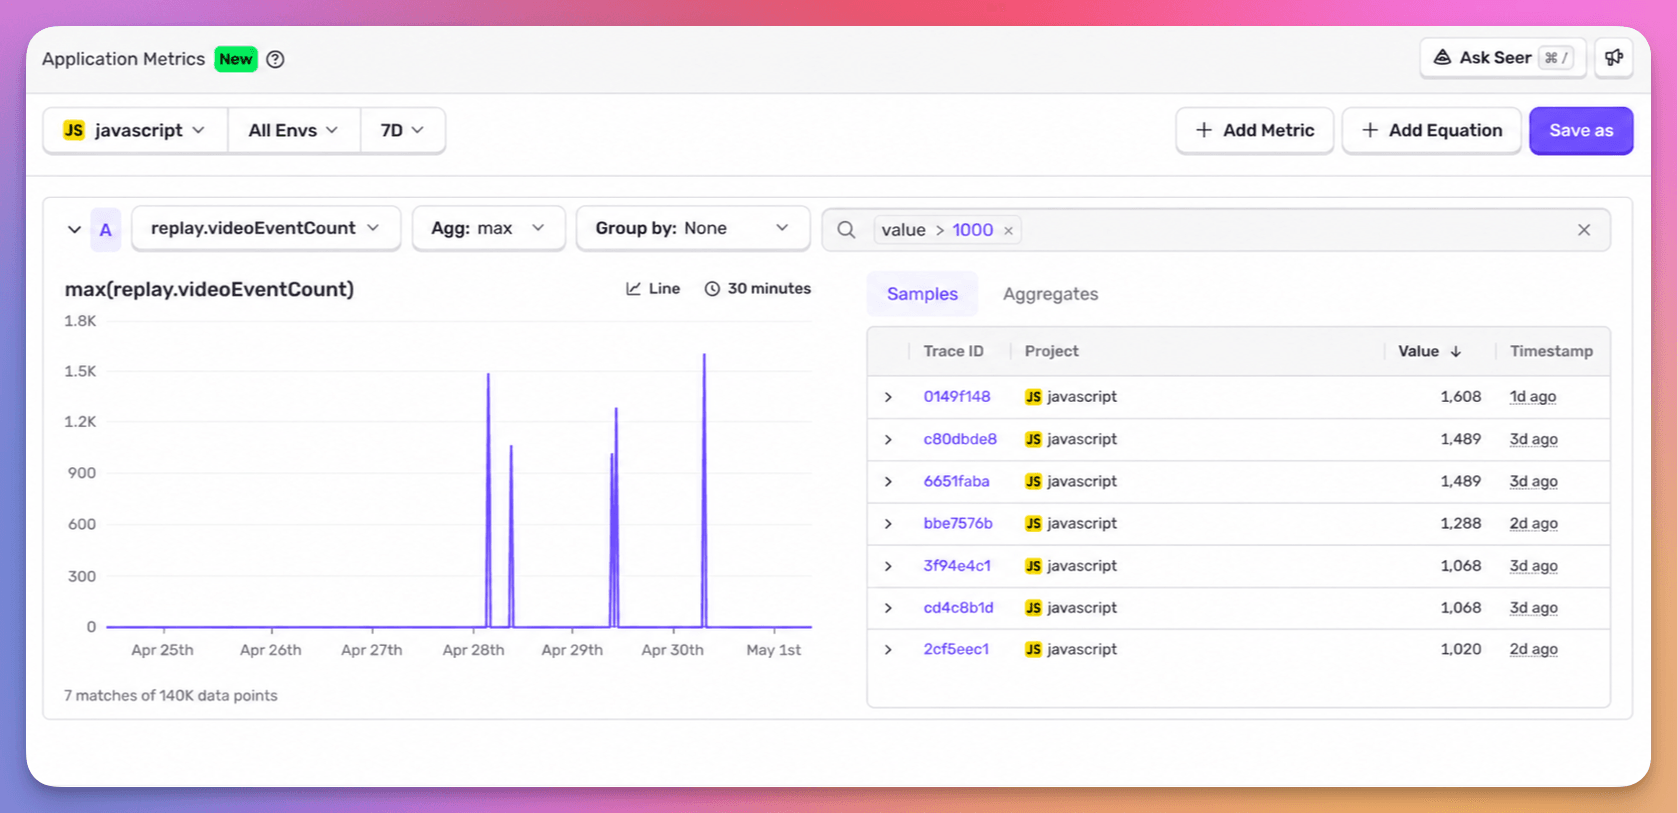The height and width of the screenshot is (813, 1678).
Task: Click the tallest spike near Apr 30th
Action: [704, 490]
